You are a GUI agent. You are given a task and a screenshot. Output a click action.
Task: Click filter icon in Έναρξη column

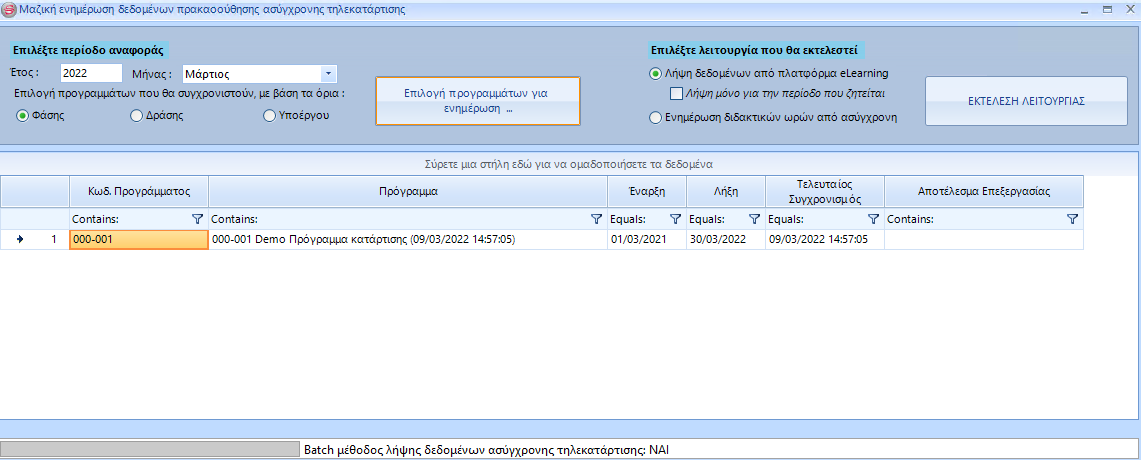tap(675, 219)
